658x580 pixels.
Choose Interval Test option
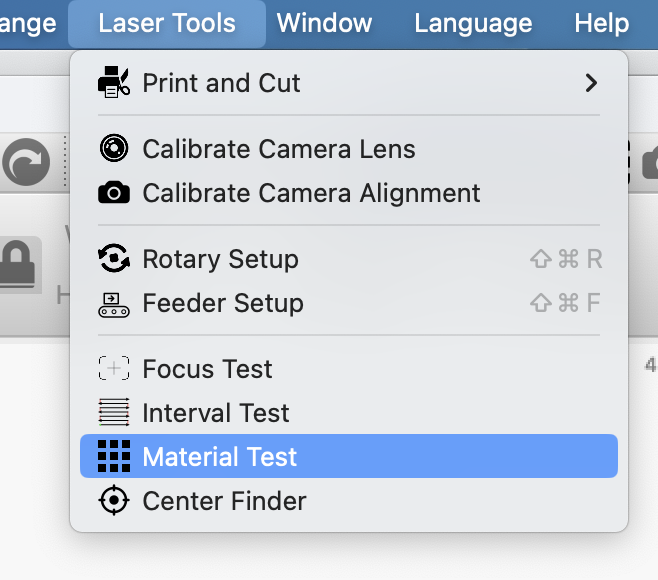(x=216, y=413)
